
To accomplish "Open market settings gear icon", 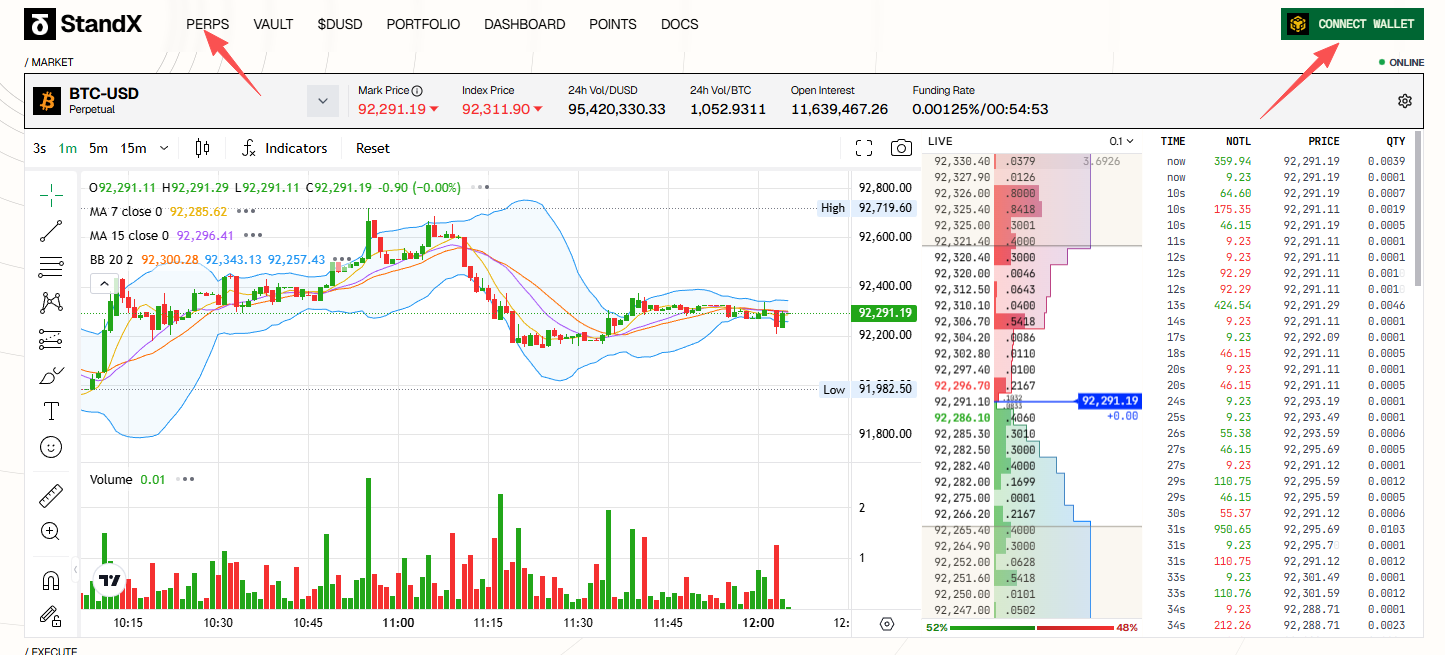I will pos(1405,101).
